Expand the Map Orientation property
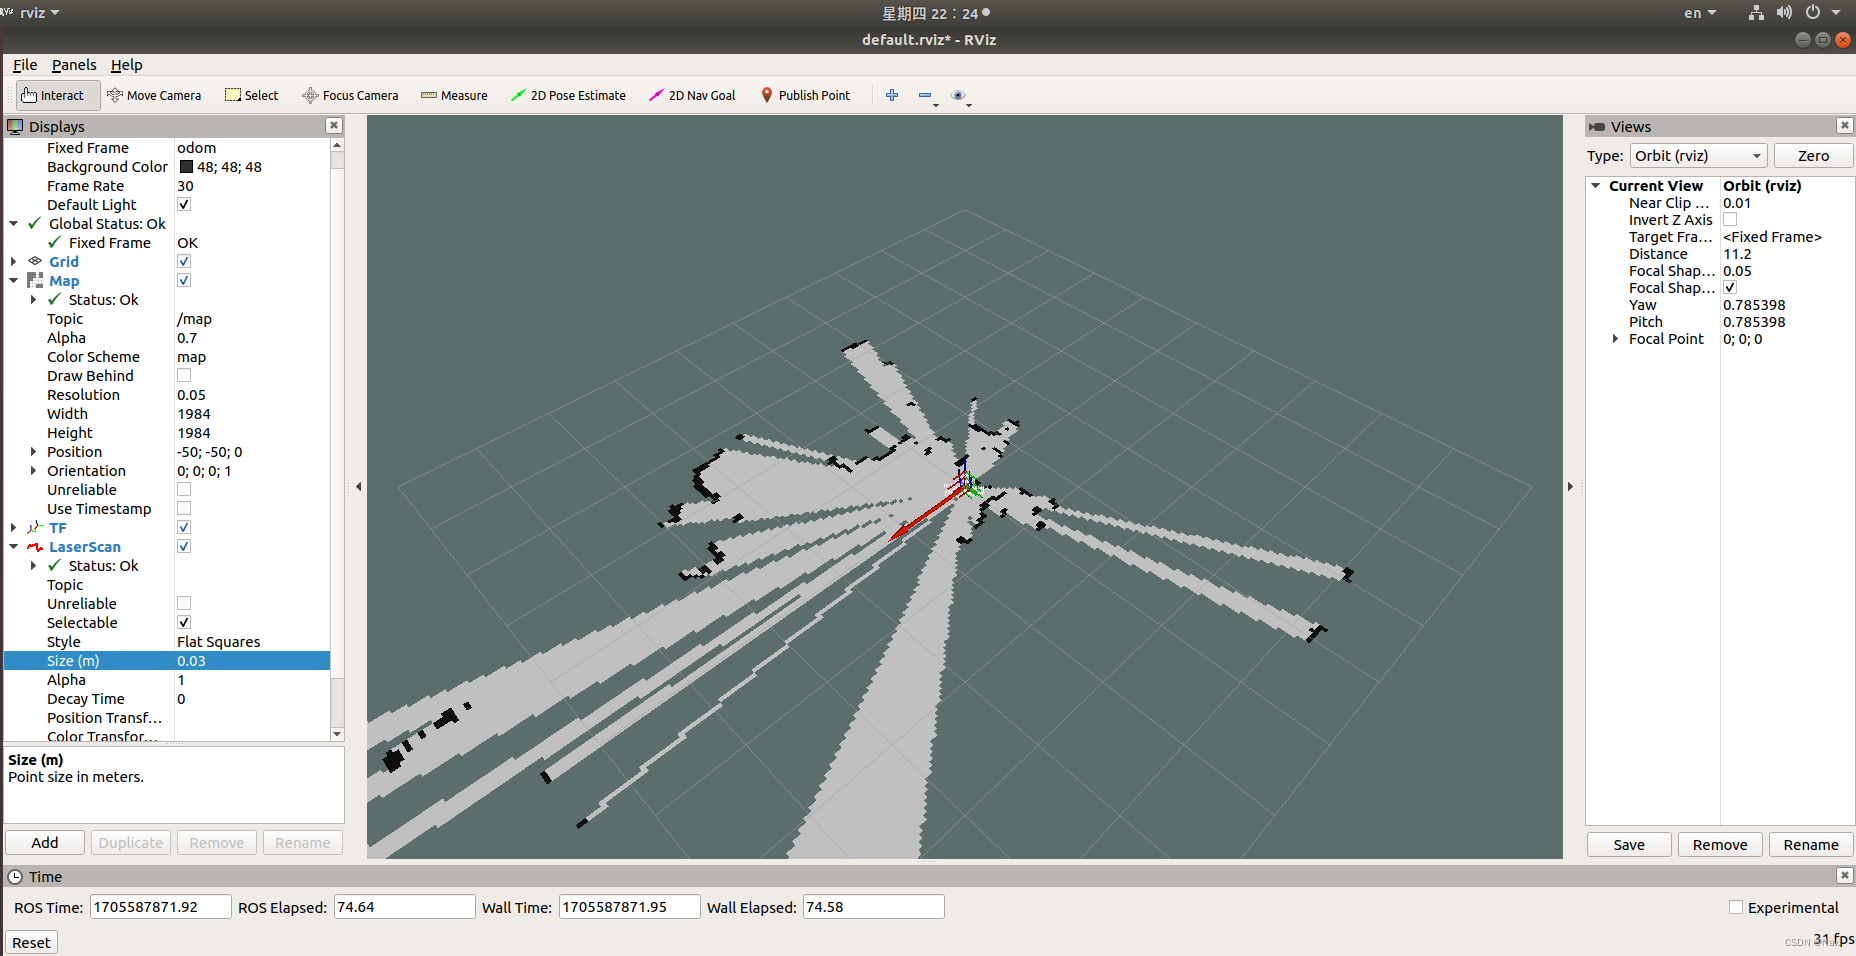 tap(34, 470)
